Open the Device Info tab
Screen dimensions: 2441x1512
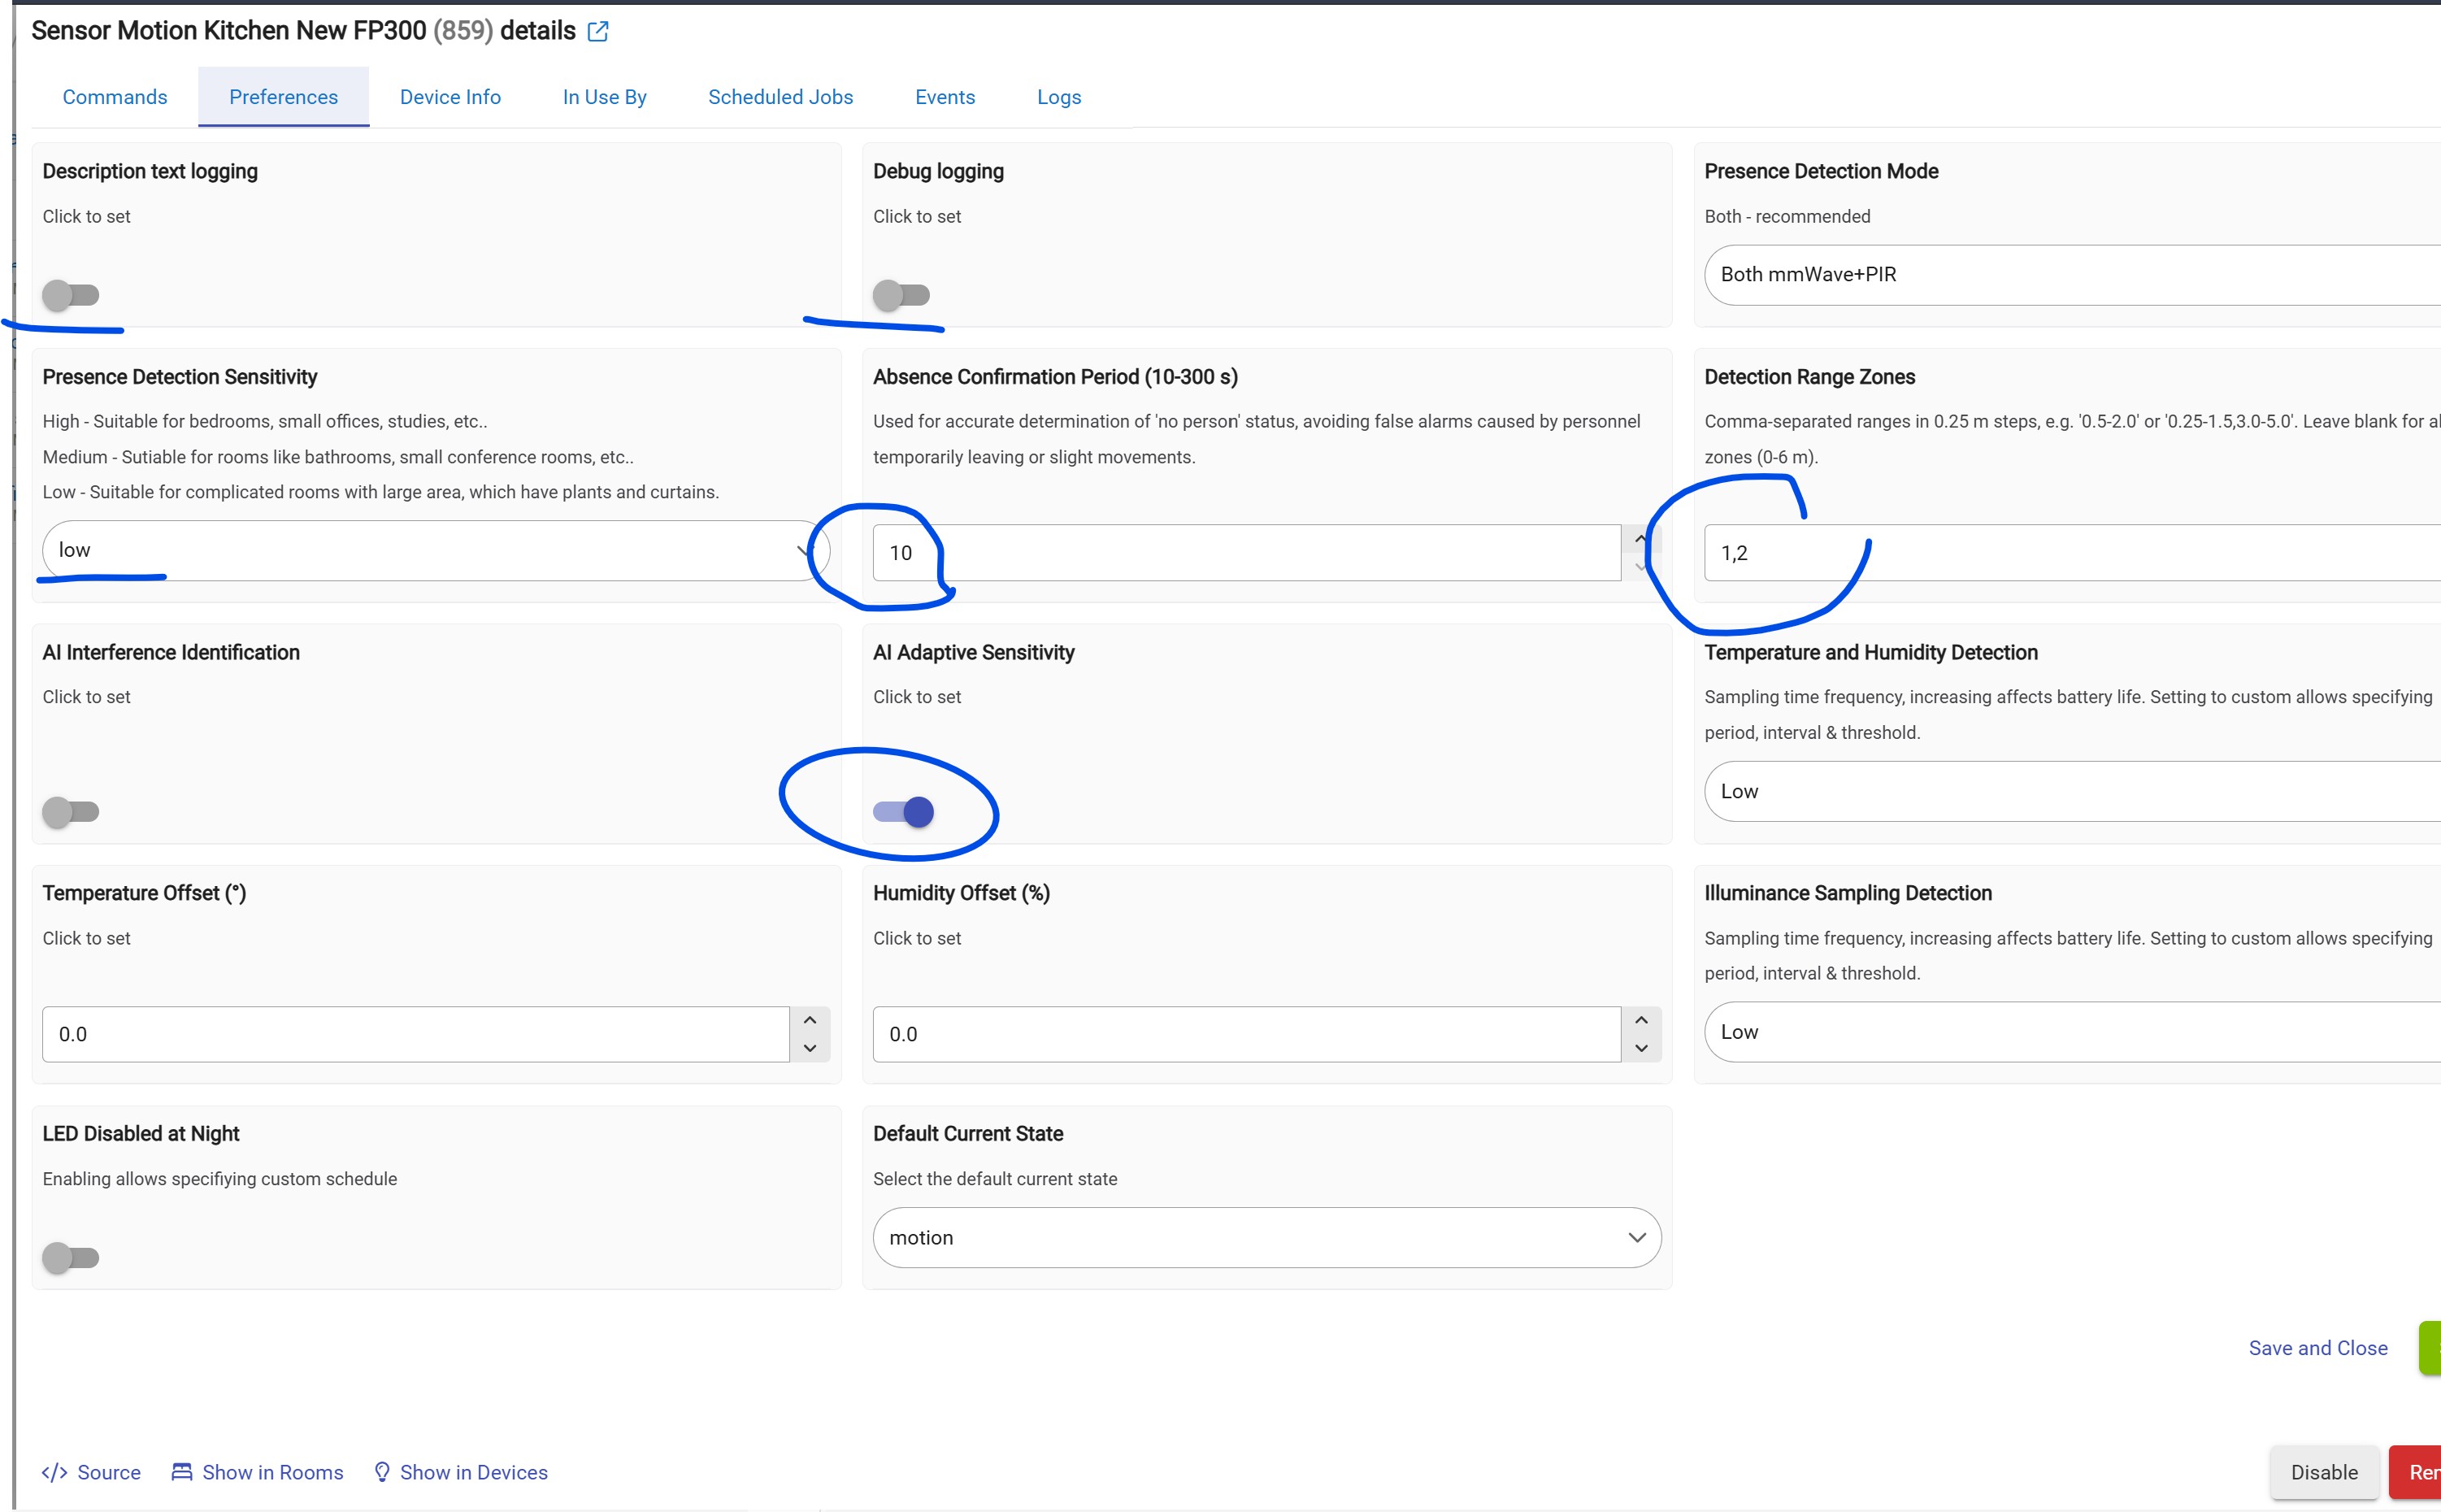pyautogui.click(x=451, y=97)
